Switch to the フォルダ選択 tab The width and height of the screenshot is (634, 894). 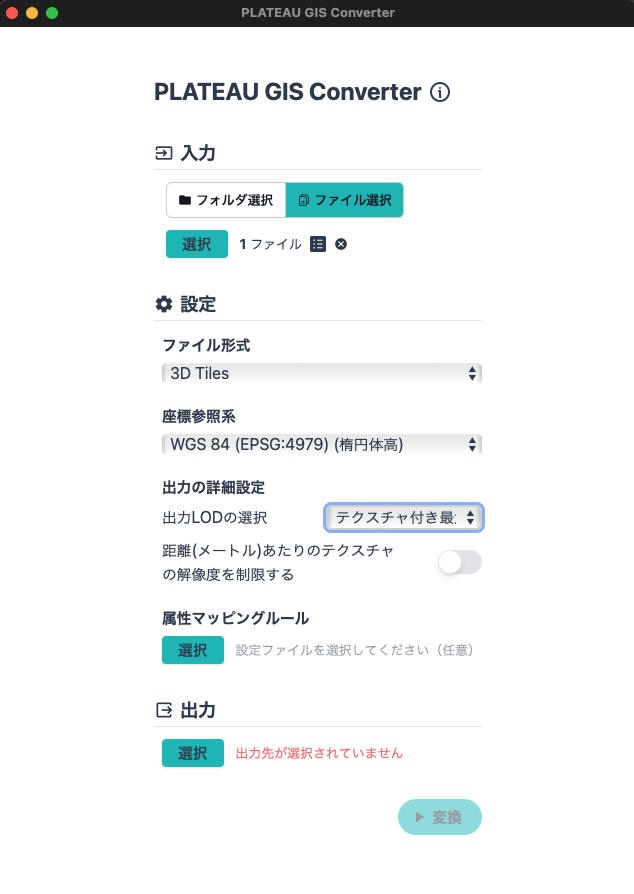coord(226,199)
